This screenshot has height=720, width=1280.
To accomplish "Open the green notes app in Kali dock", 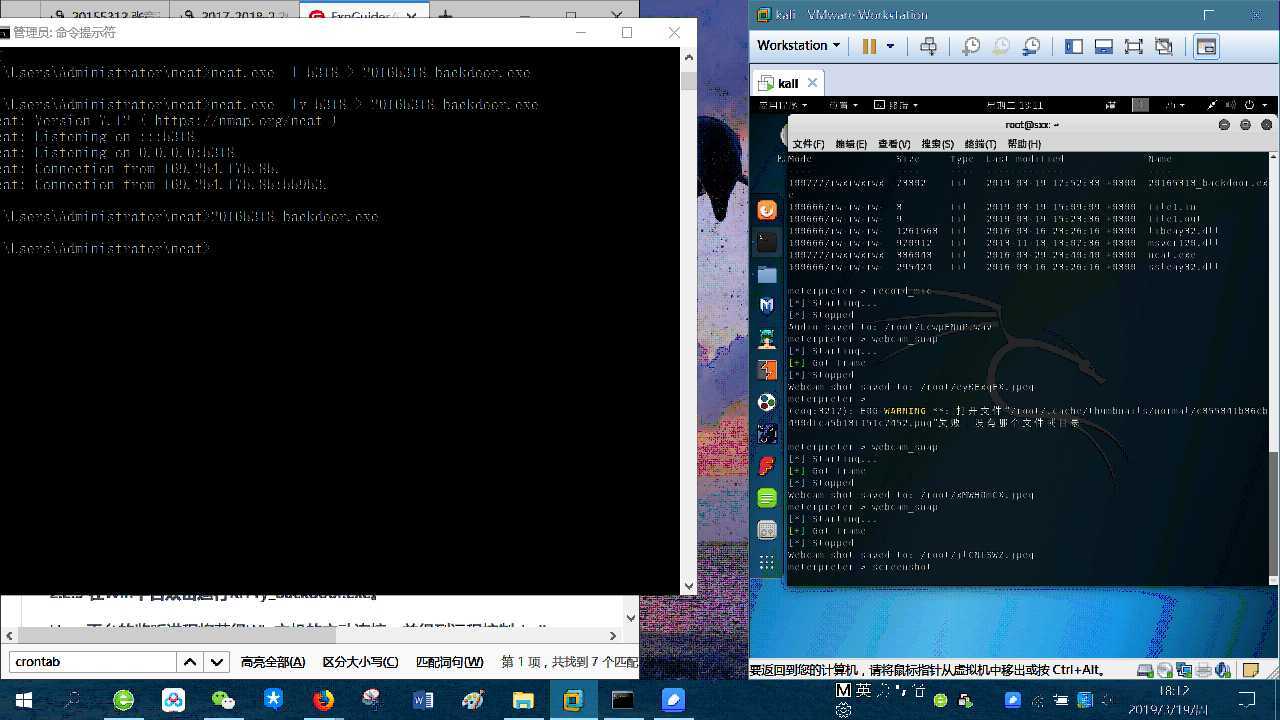I will (767, 498).
